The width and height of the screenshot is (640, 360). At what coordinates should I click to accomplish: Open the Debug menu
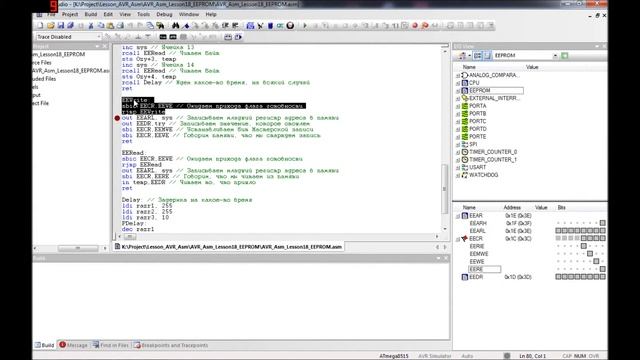[x=164, y=14]
